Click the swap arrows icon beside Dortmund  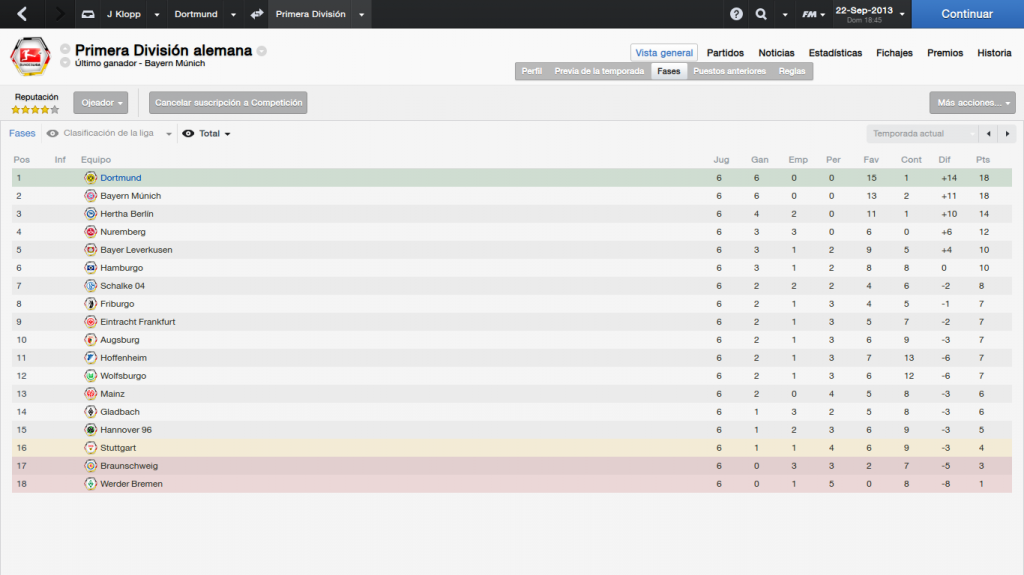click(257, 14)
